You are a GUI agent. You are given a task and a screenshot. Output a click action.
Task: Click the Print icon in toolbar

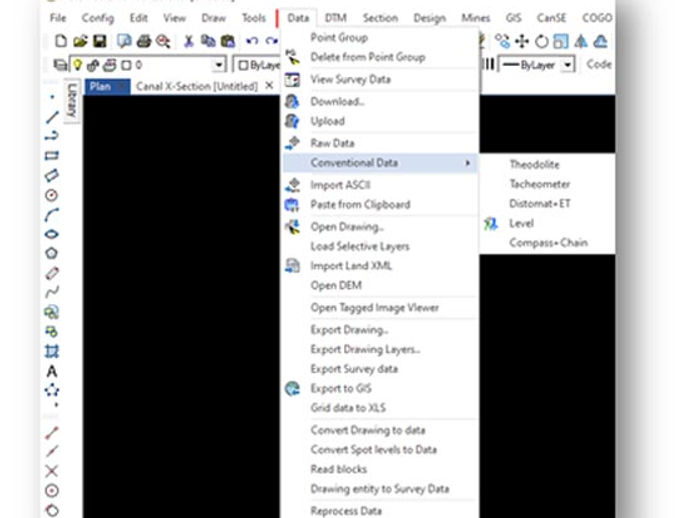coord(144,41)
